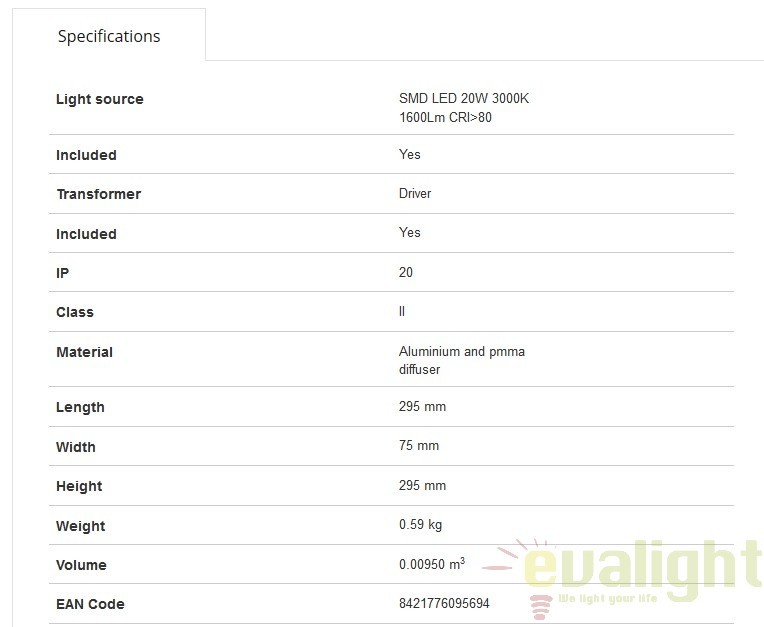The image size is (764, 627).
Task: Open the Specifications tab
Action: [109, 36]
